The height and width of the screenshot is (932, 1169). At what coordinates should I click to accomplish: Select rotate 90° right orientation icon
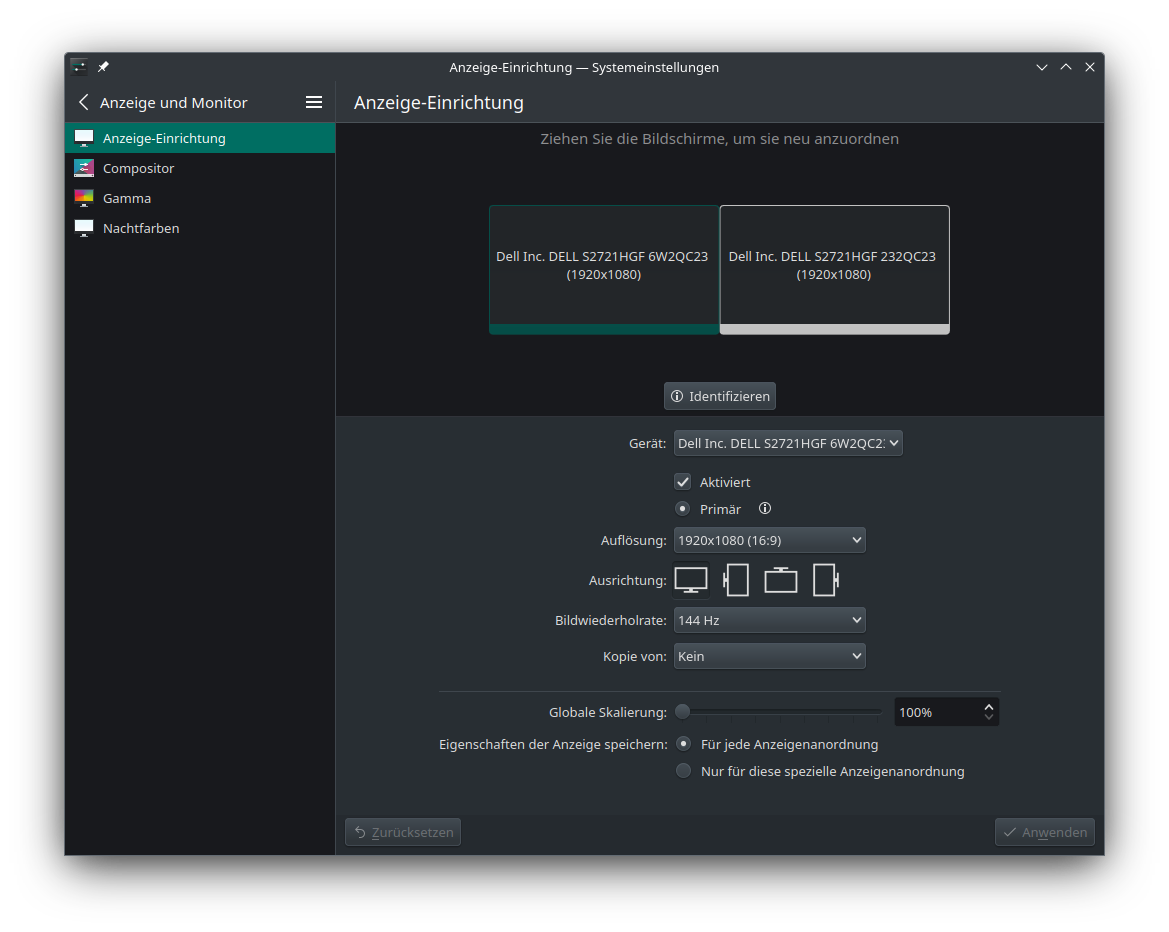(825, 580)
